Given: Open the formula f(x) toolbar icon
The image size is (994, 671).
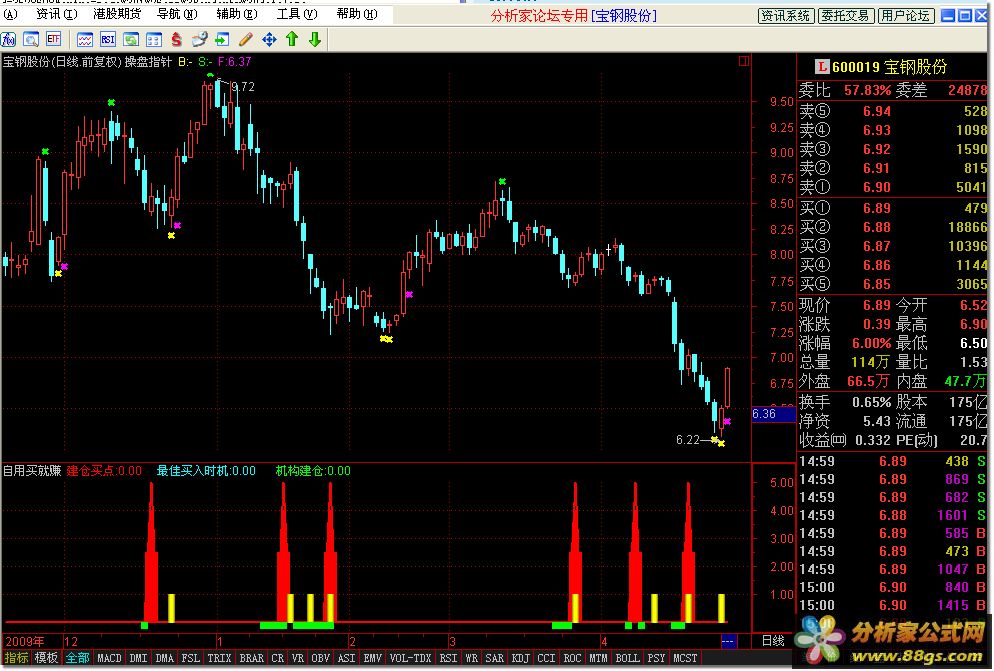Looking at the screenshot, I should (x=8, y=40).
